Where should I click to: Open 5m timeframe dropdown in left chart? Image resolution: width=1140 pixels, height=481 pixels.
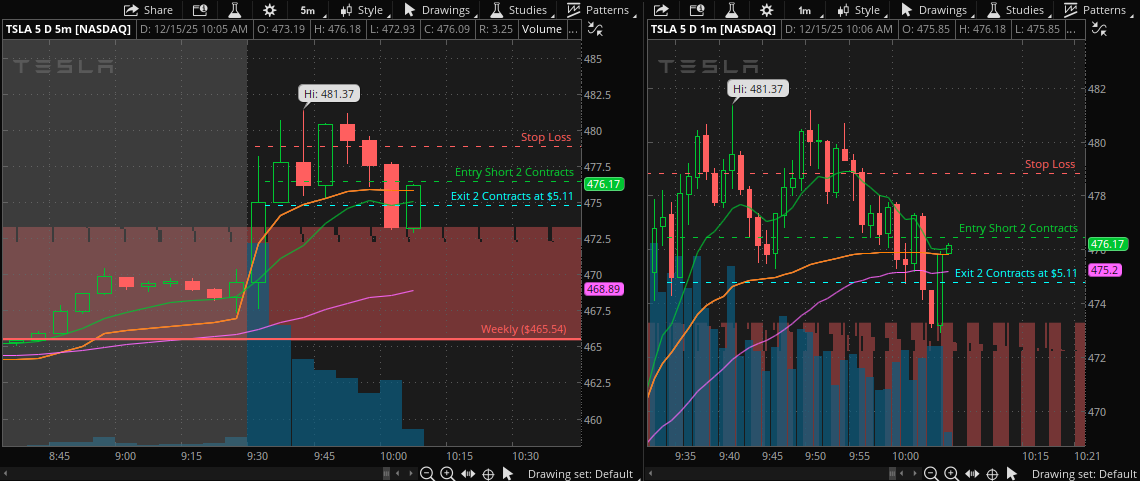point(312,10)
